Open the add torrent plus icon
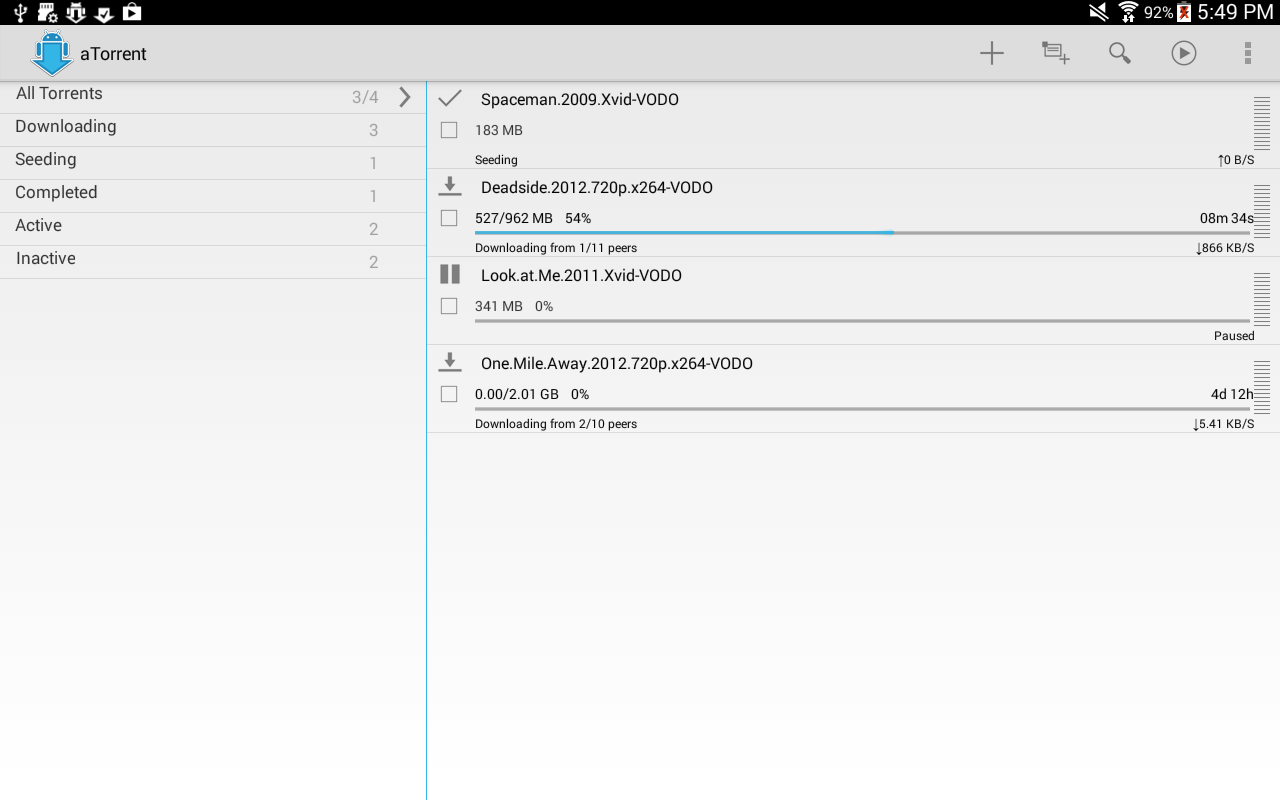1280x800 pixels. pos(991,53)
